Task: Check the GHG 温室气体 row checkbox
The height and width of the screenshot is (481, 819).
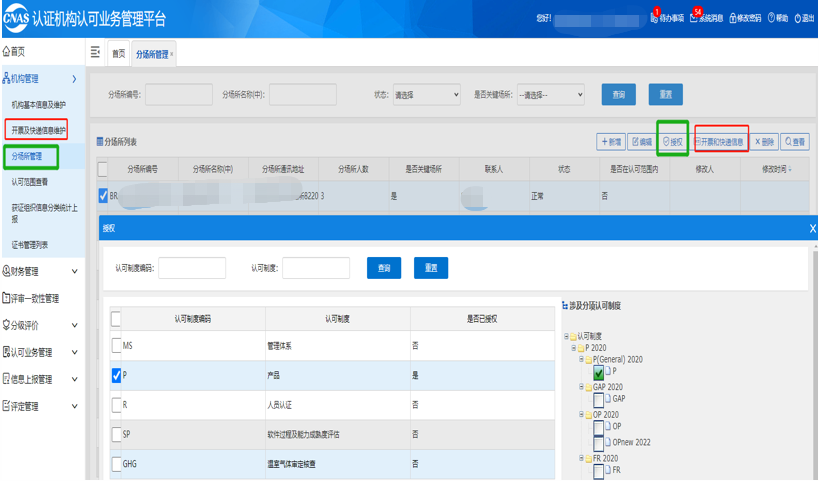Action: pyautogui.click(x=116, y=464)
